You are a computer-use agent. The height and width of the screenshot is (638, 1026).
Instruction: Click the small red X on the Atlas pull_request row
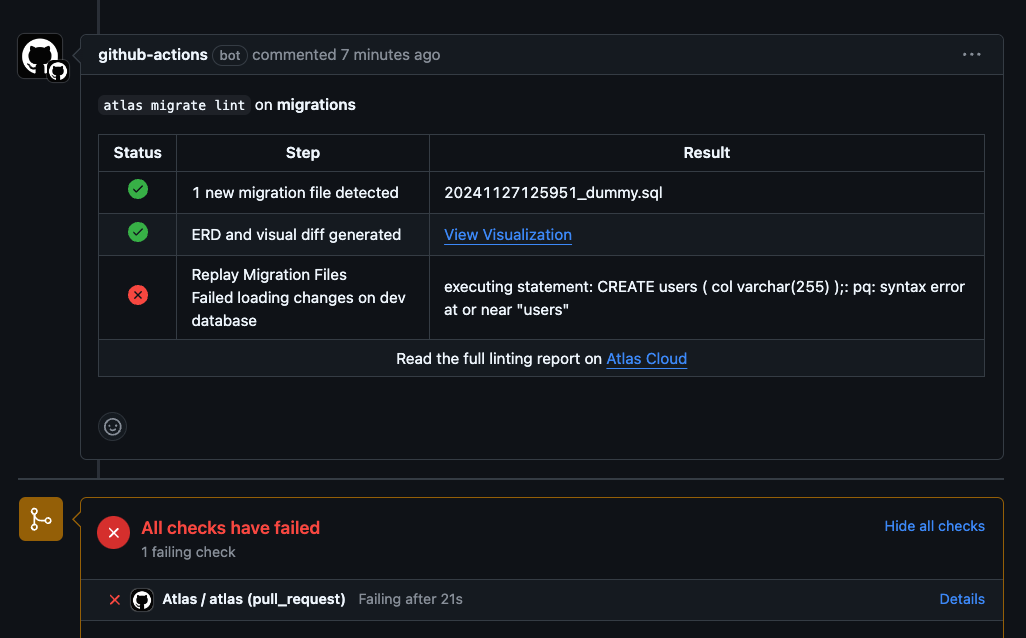pyautogui.click(x=114, y=600)
